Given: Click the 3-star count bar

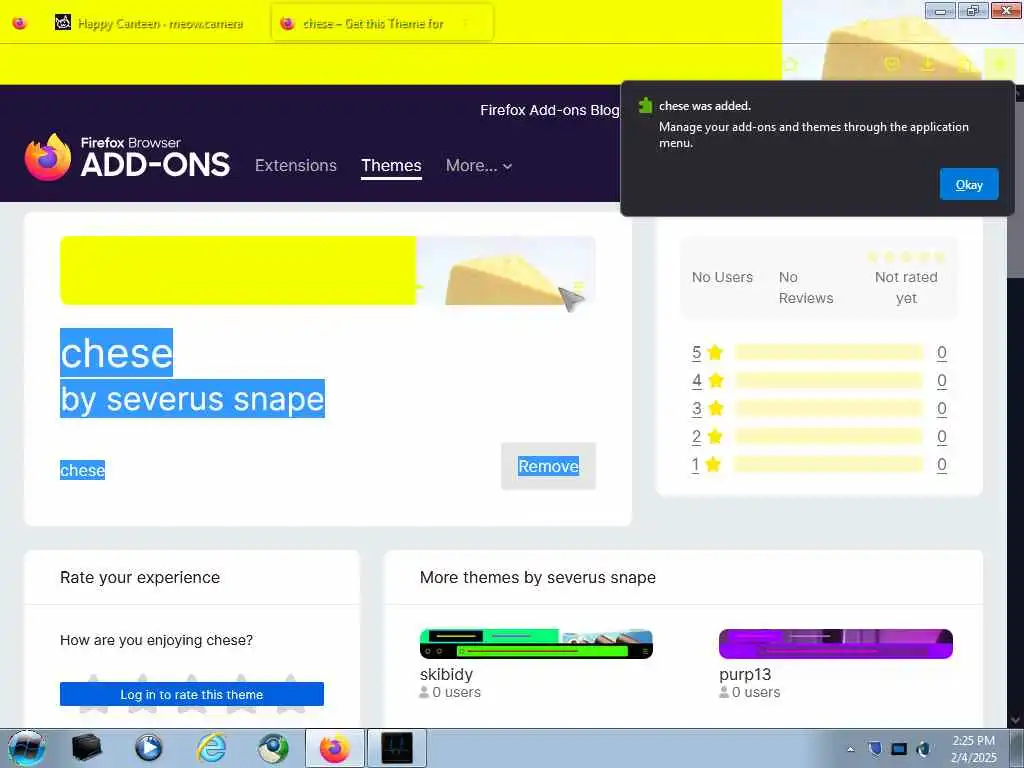Looking at the screenshot, I should pyautogui.click(x=828, y=409).
